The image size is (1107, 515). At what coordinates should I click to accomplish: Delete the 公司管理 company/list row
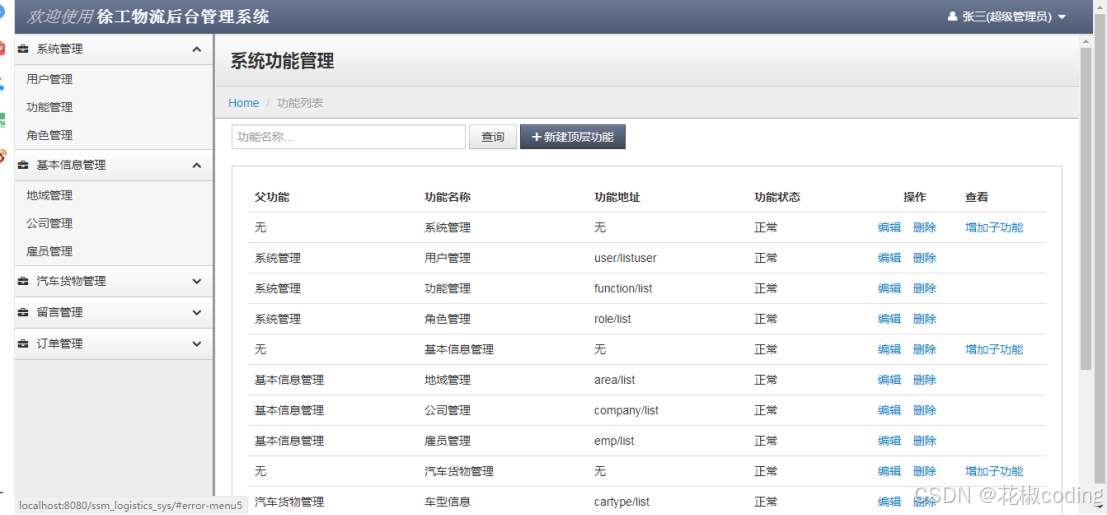click(x=925, y=410)
